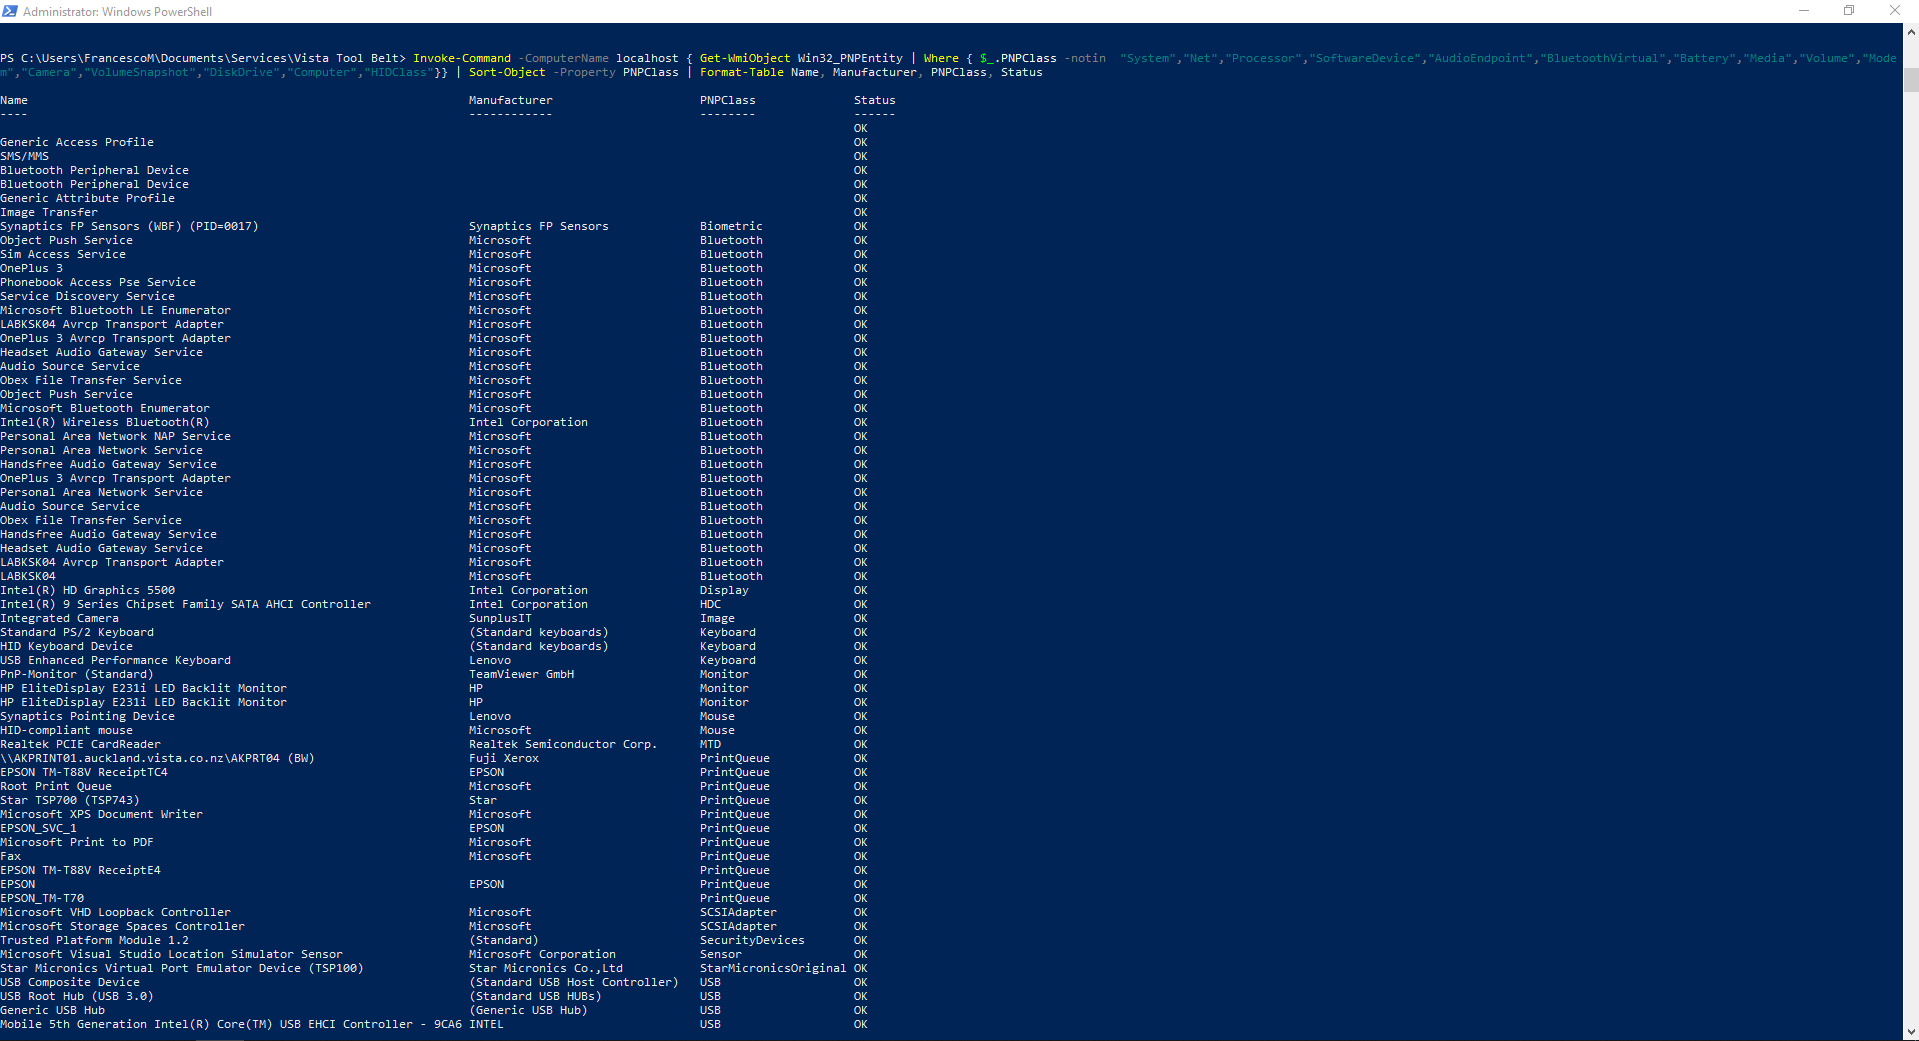This screenshot has width=1919, height=1041.
Task: Click 'TeamViewer GmbH' manufacturer
Action: [521, 674]
